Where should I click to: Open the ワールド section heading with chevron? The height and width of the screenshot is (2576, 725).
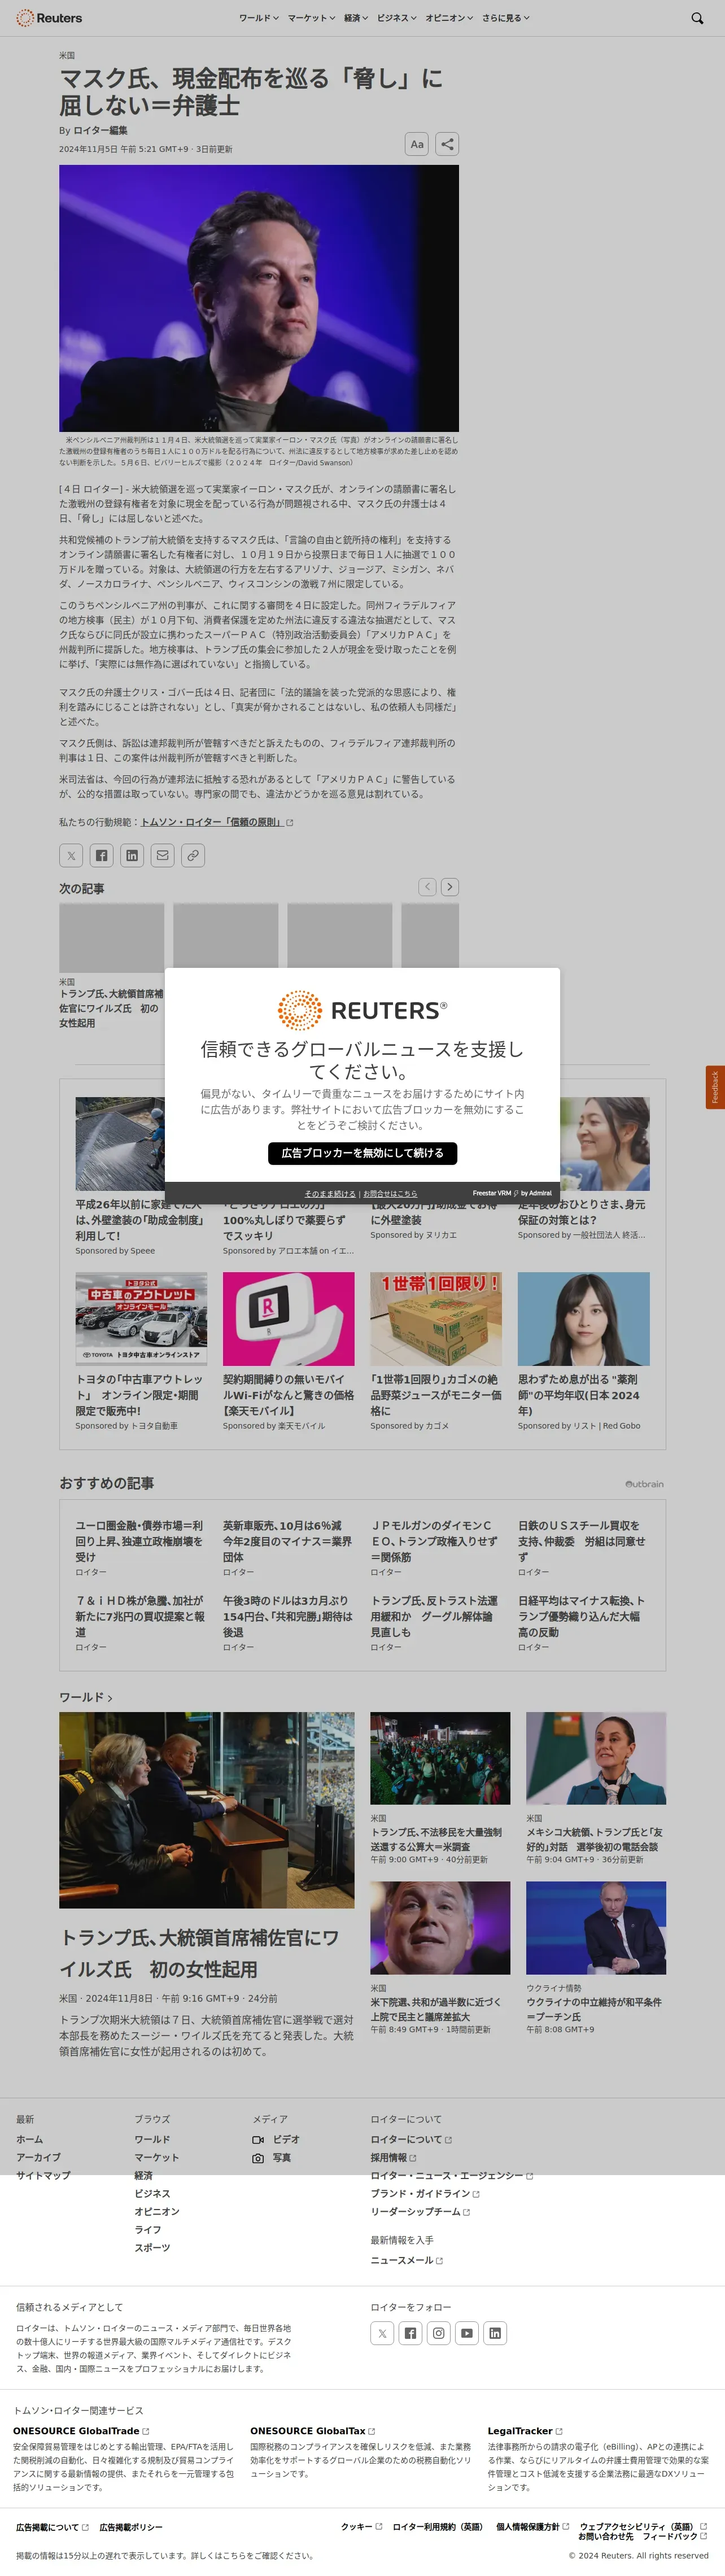point(86,1697)
